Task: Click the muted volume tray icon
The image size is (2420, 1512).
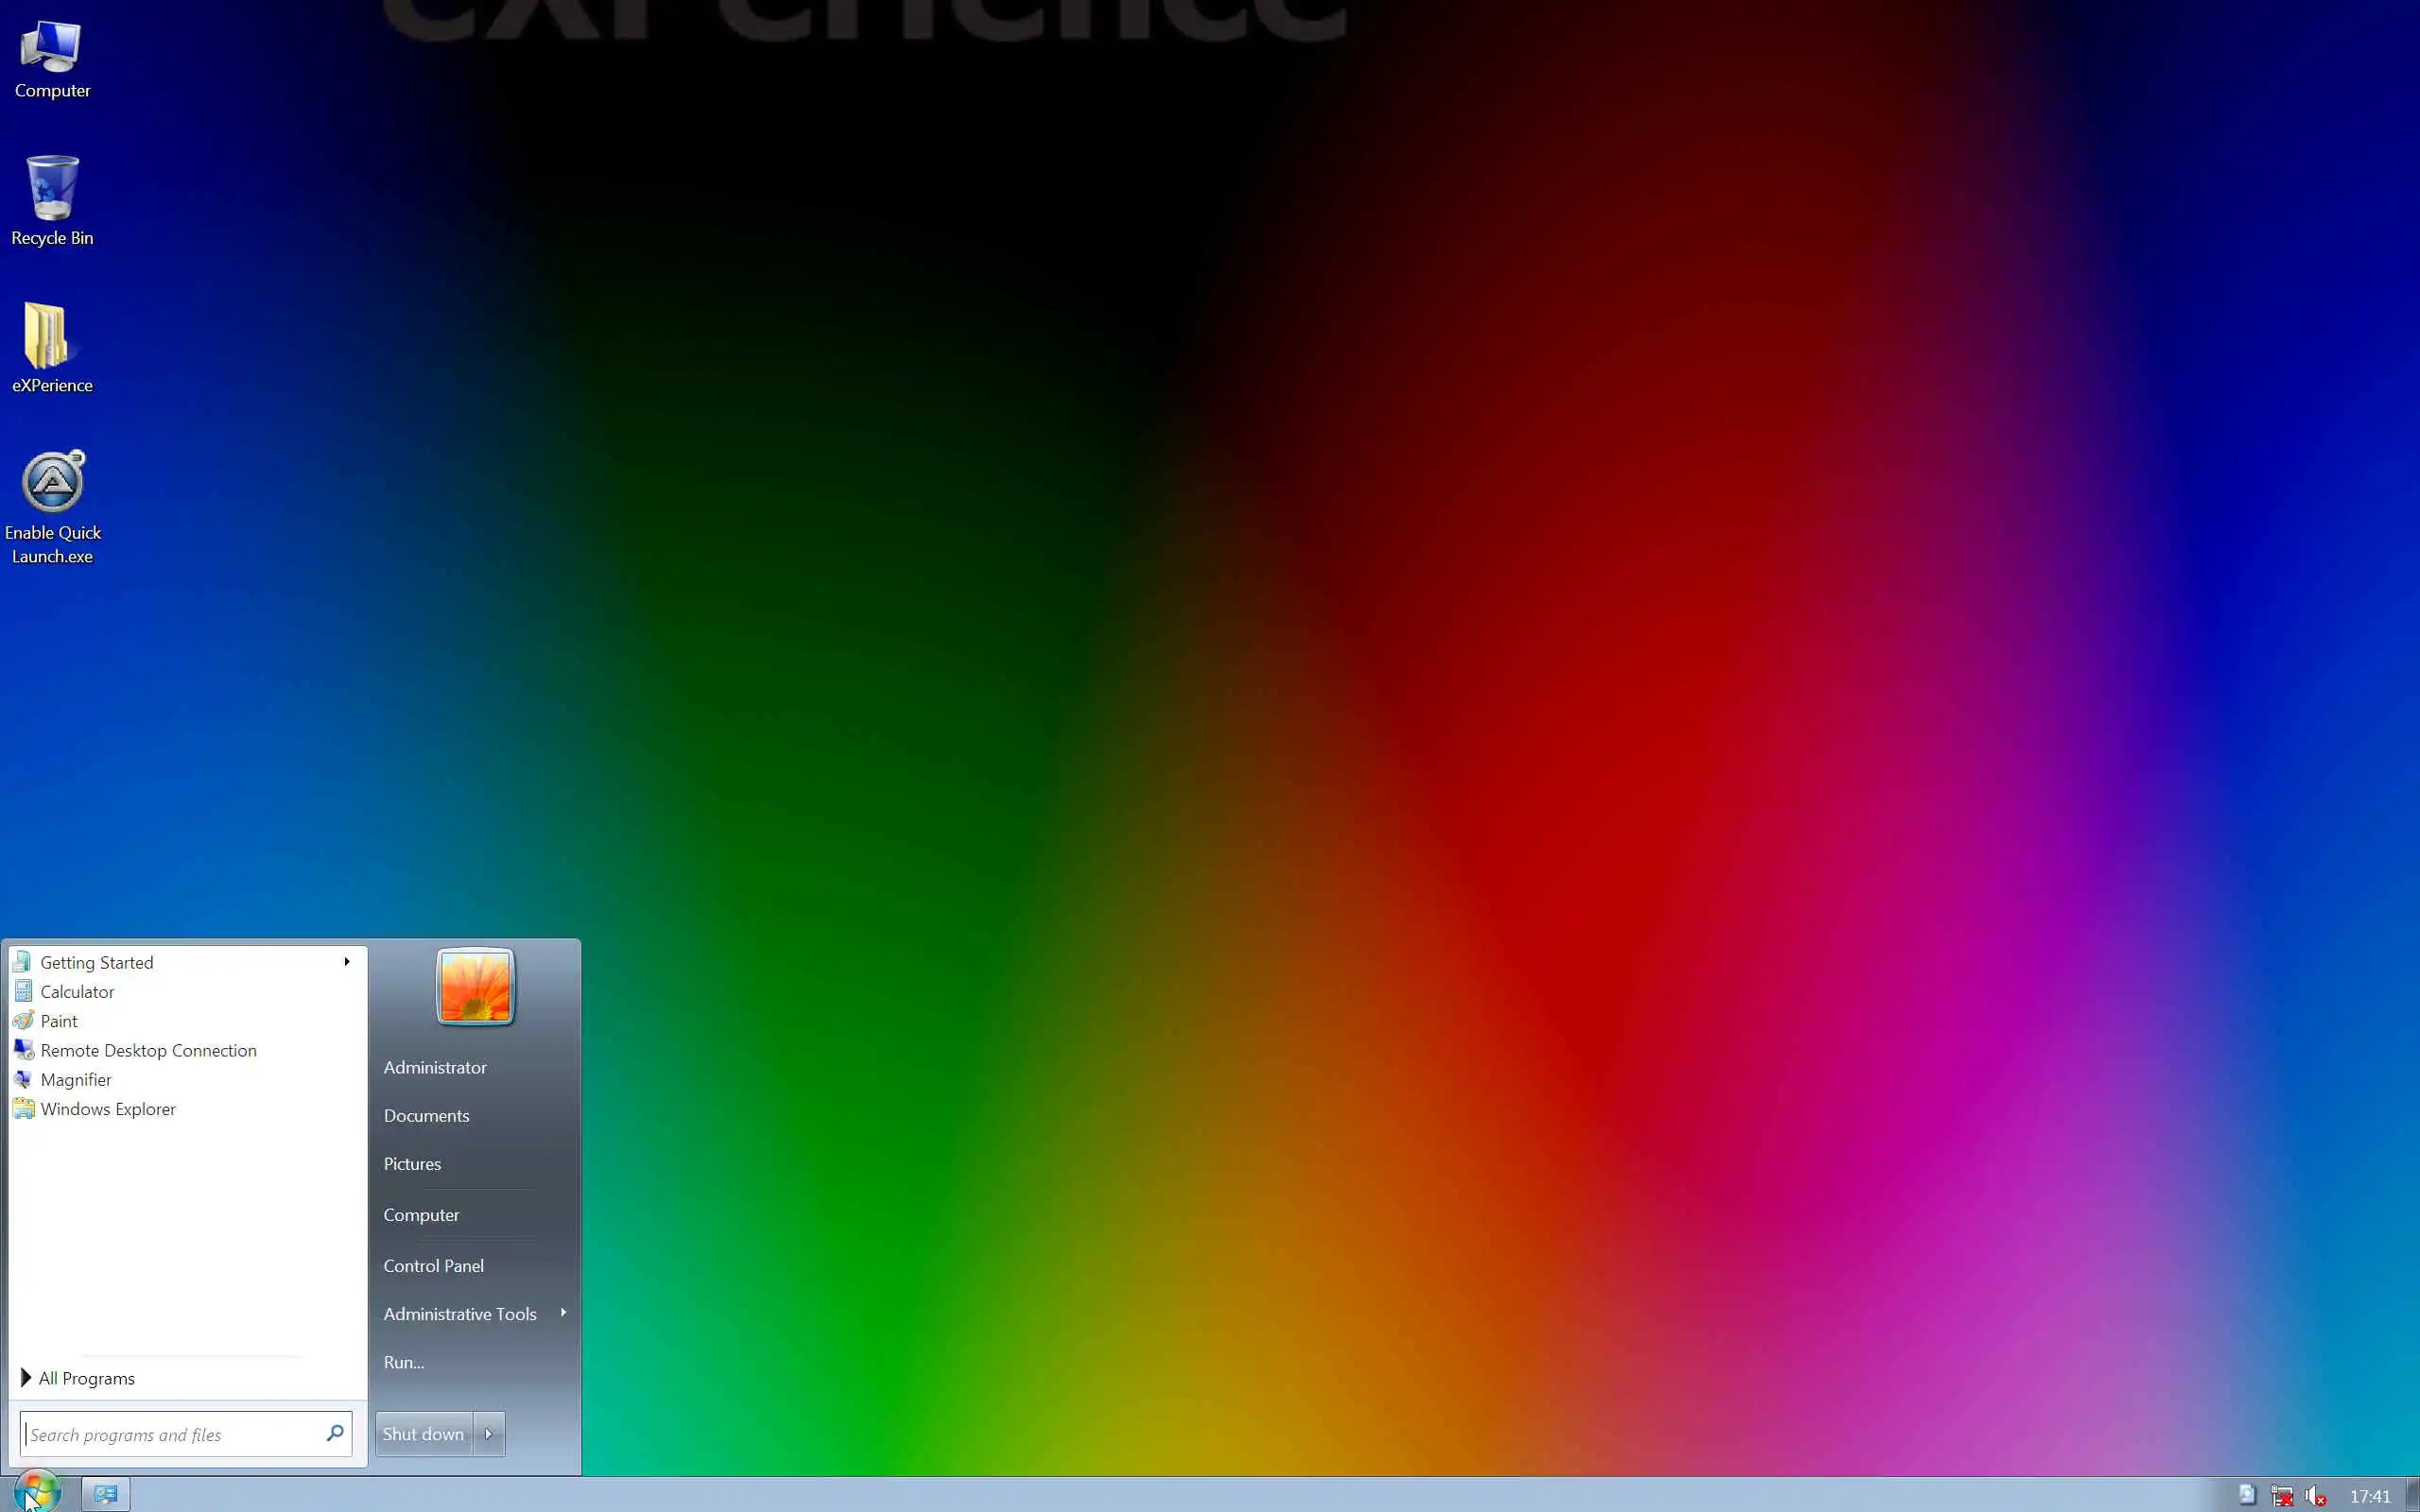Action: click(x=2315, y=1496)
